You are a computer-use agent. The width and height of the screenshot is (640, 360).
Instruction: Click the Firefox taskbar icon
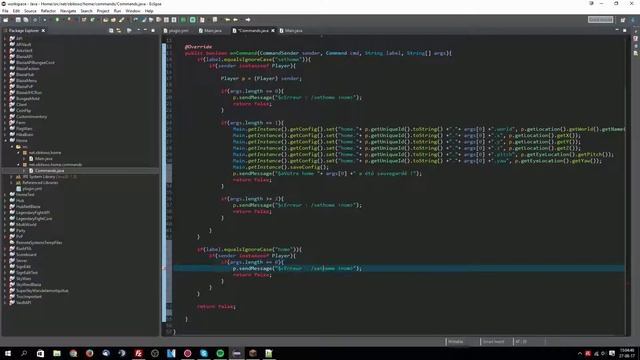pos(89,353)
